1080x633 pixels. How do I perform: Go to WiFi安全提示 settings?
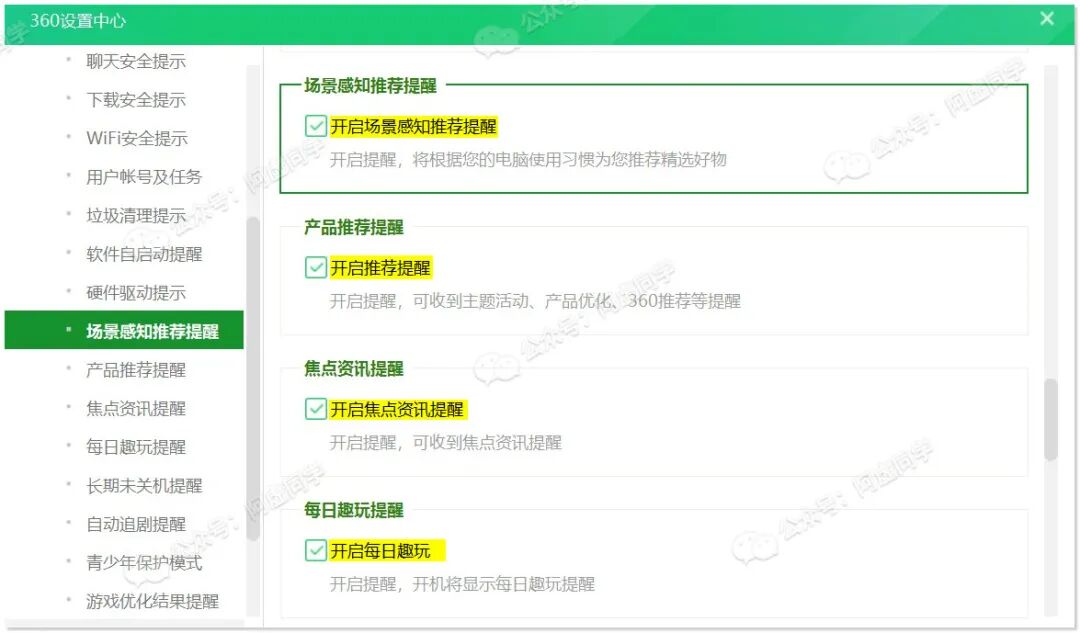137,138
